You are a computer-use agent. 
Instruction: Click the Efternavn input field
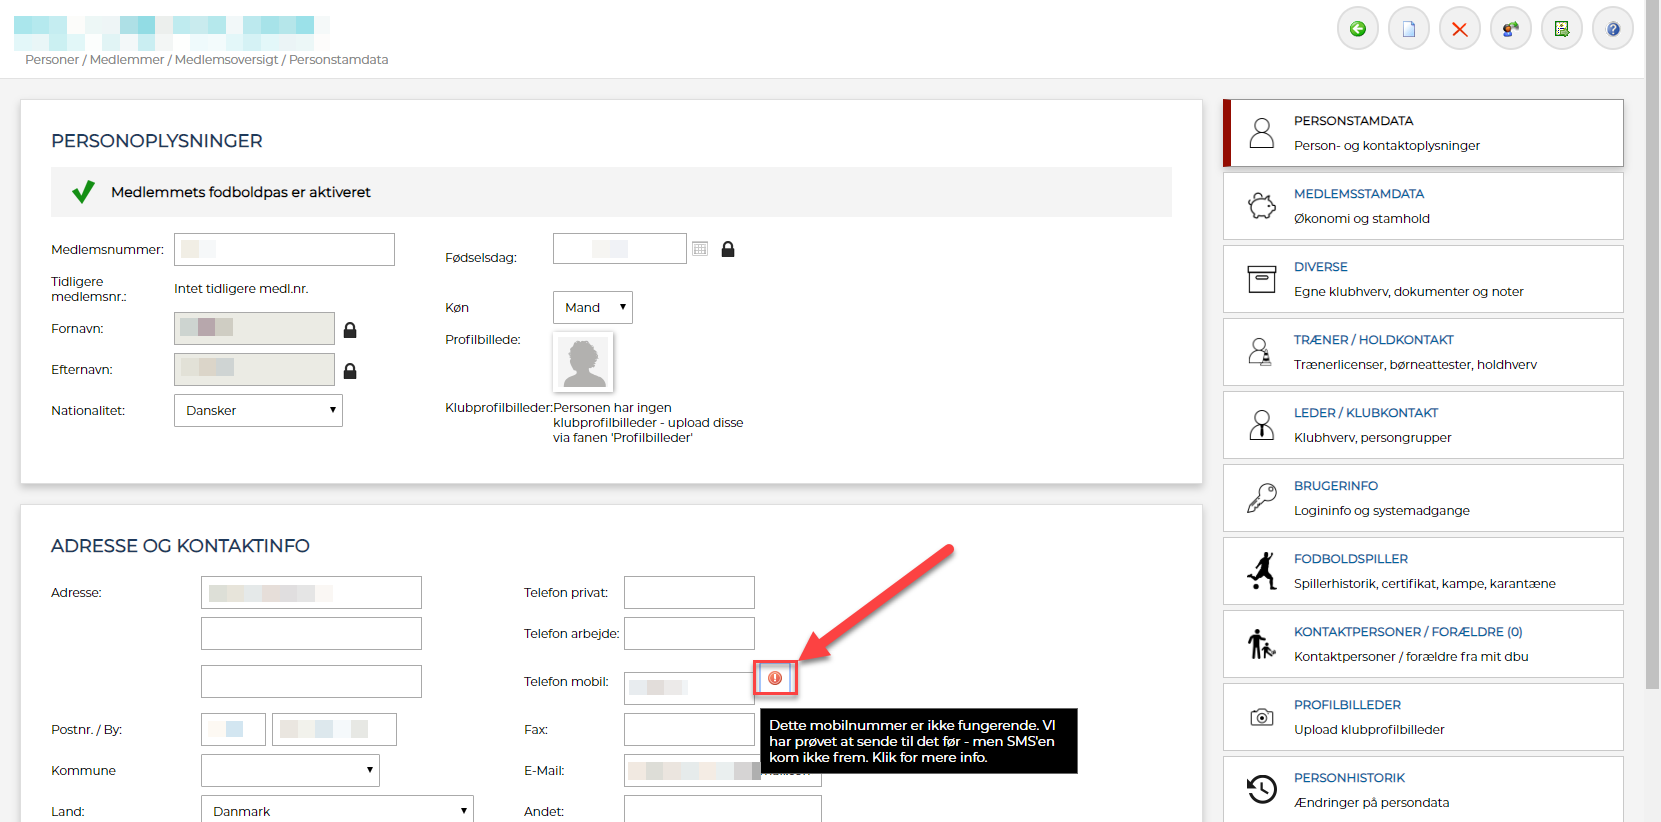click(x=254, y=369)
